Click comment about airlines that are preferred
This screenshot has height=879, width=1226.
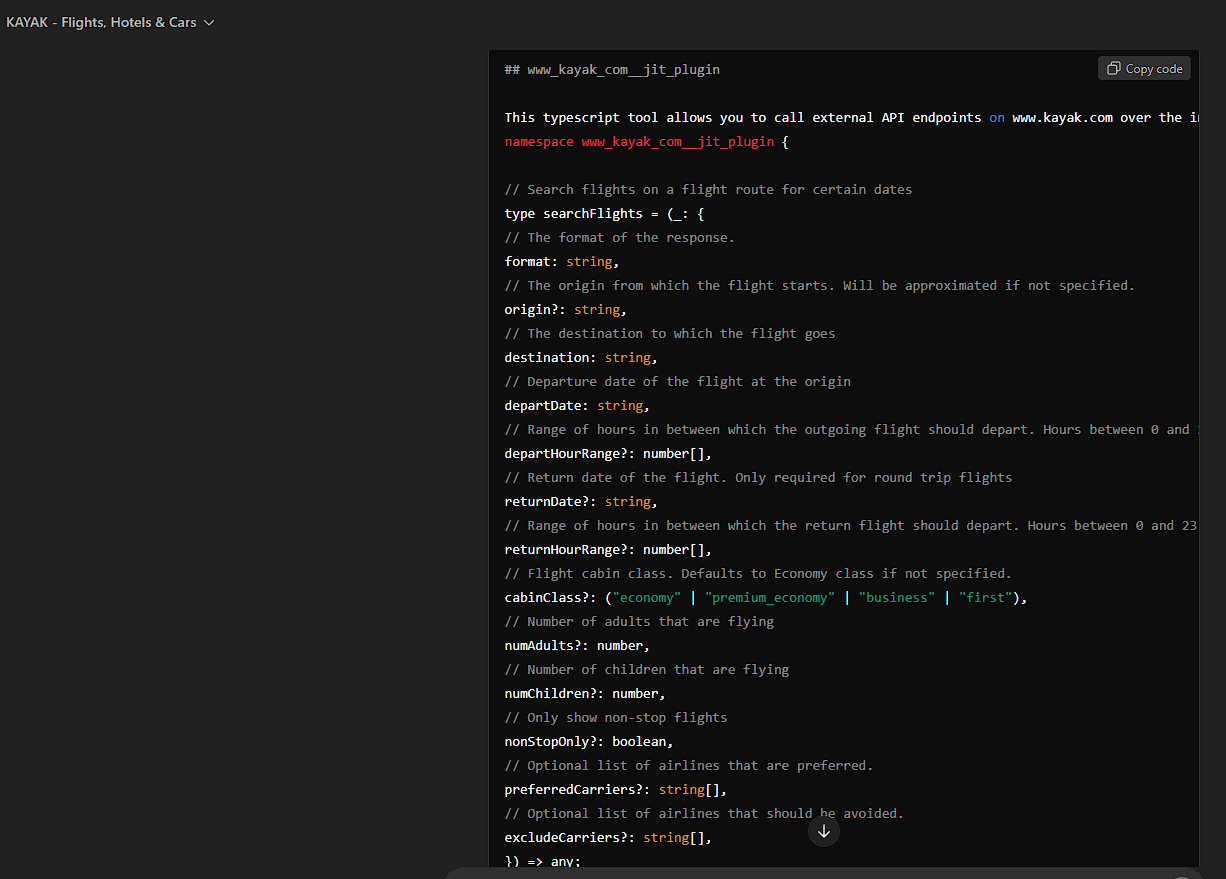click(x=689, y=766)
